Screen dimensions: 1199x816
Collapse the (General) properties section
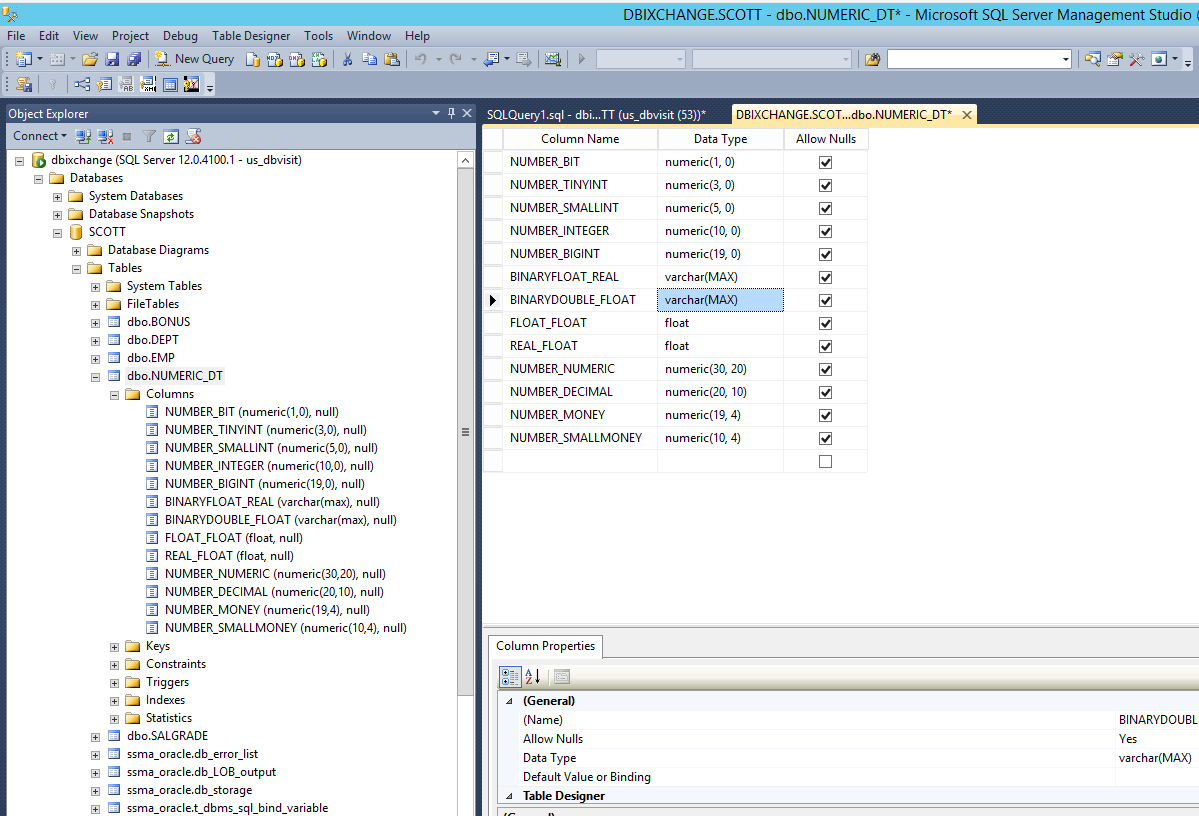[x=509, y=701]
